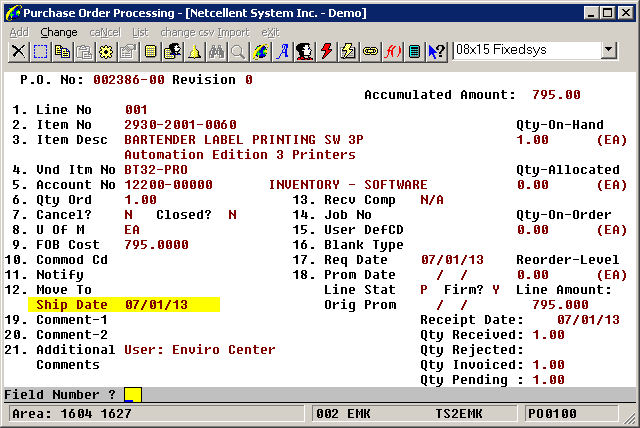Open the Add menu
Screen dimensions: 640x428
click(x=19, y=32)
